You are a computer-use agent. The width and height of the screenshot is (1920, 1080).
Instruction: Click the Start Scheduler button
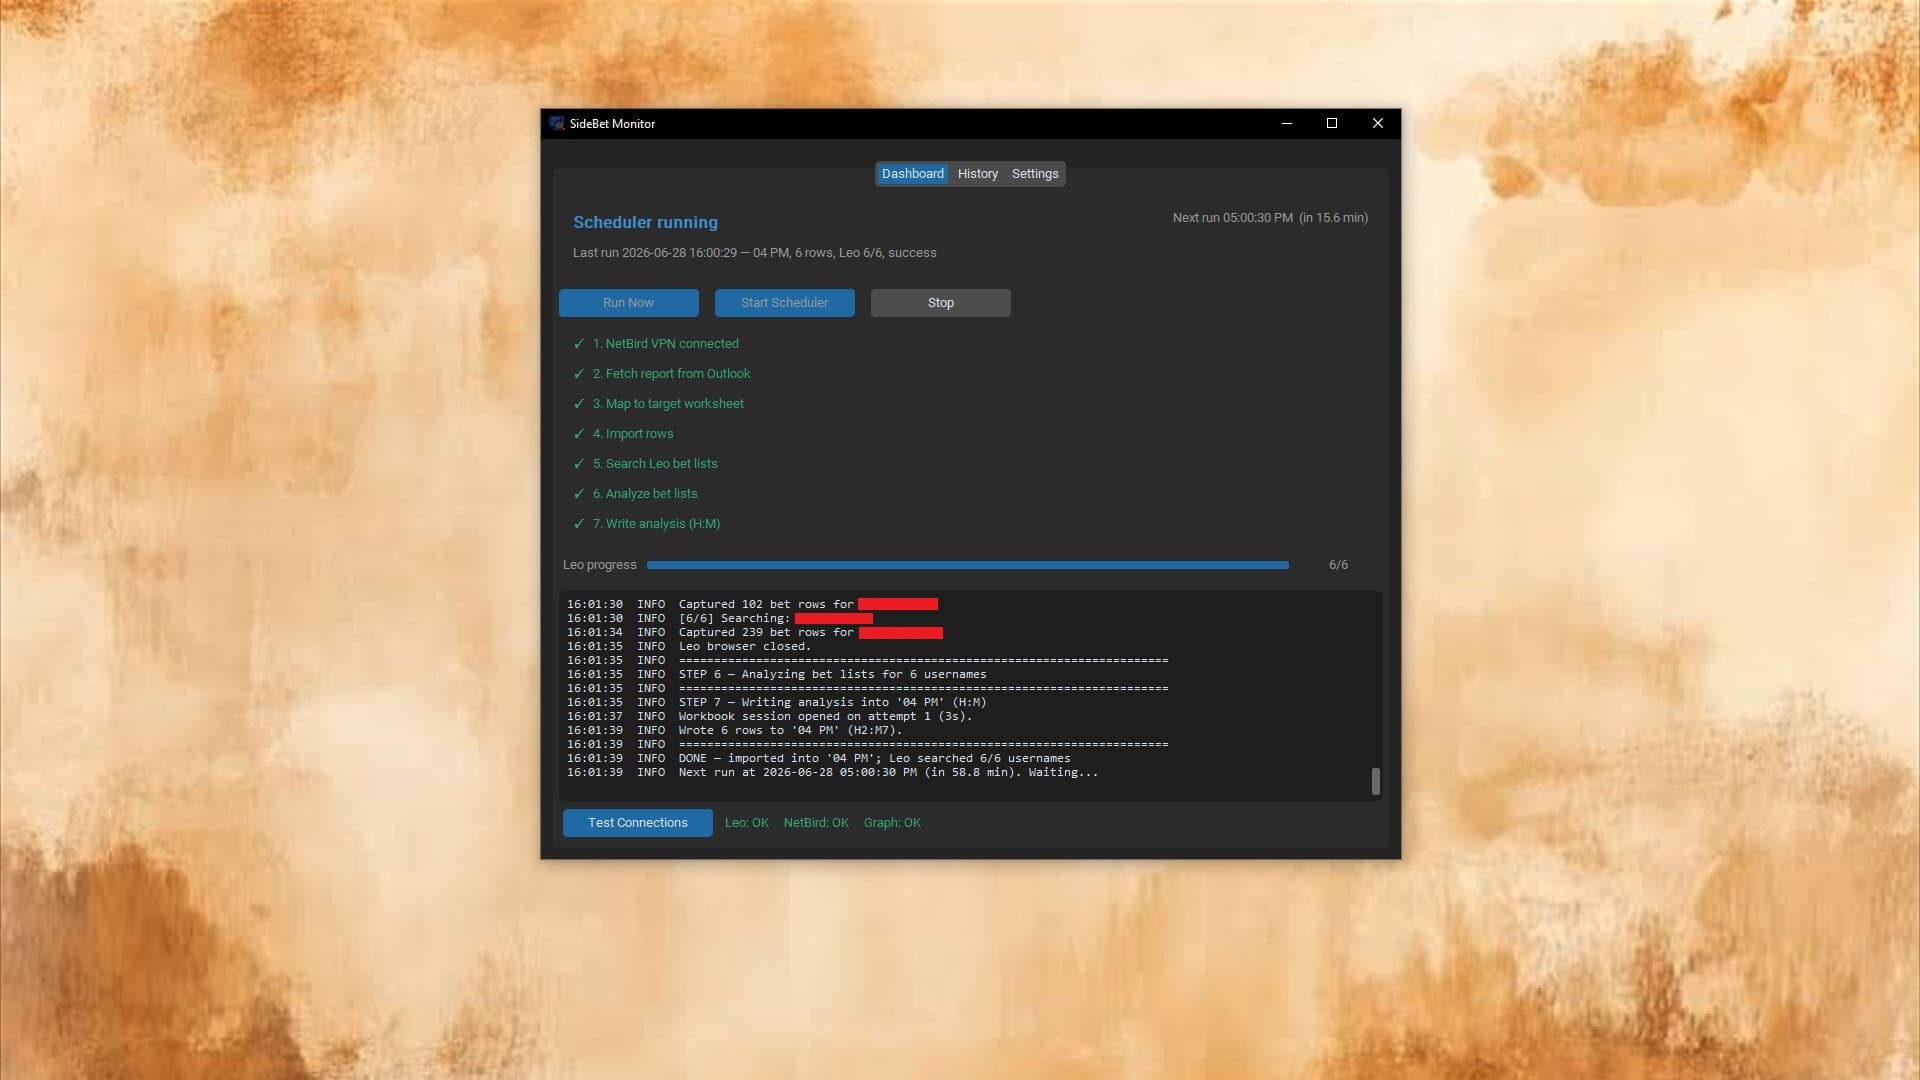(x=784, y=303)
